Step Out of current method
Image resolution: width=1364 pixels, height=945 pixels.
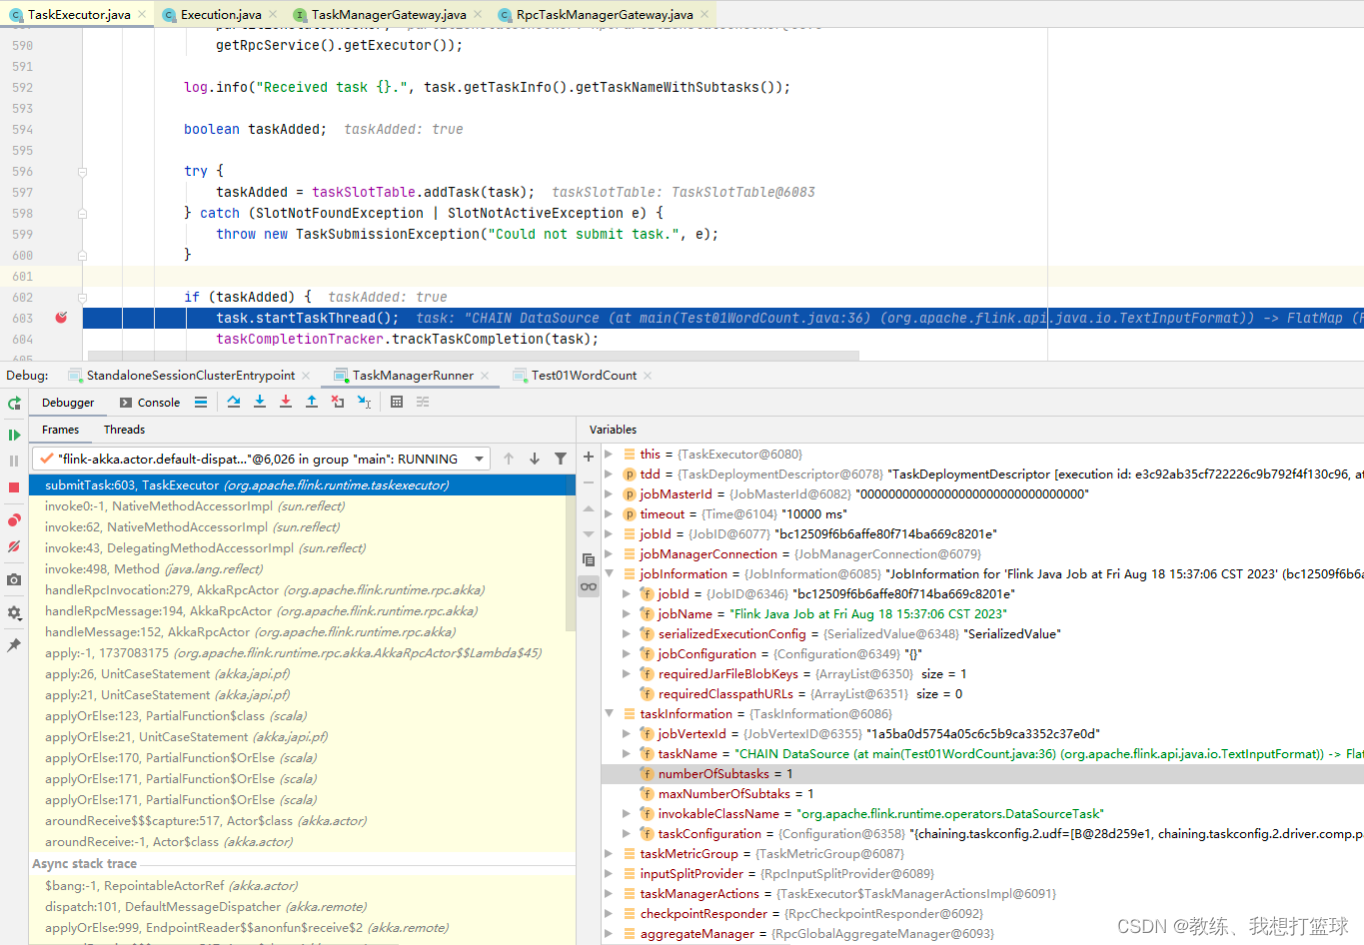311,402
